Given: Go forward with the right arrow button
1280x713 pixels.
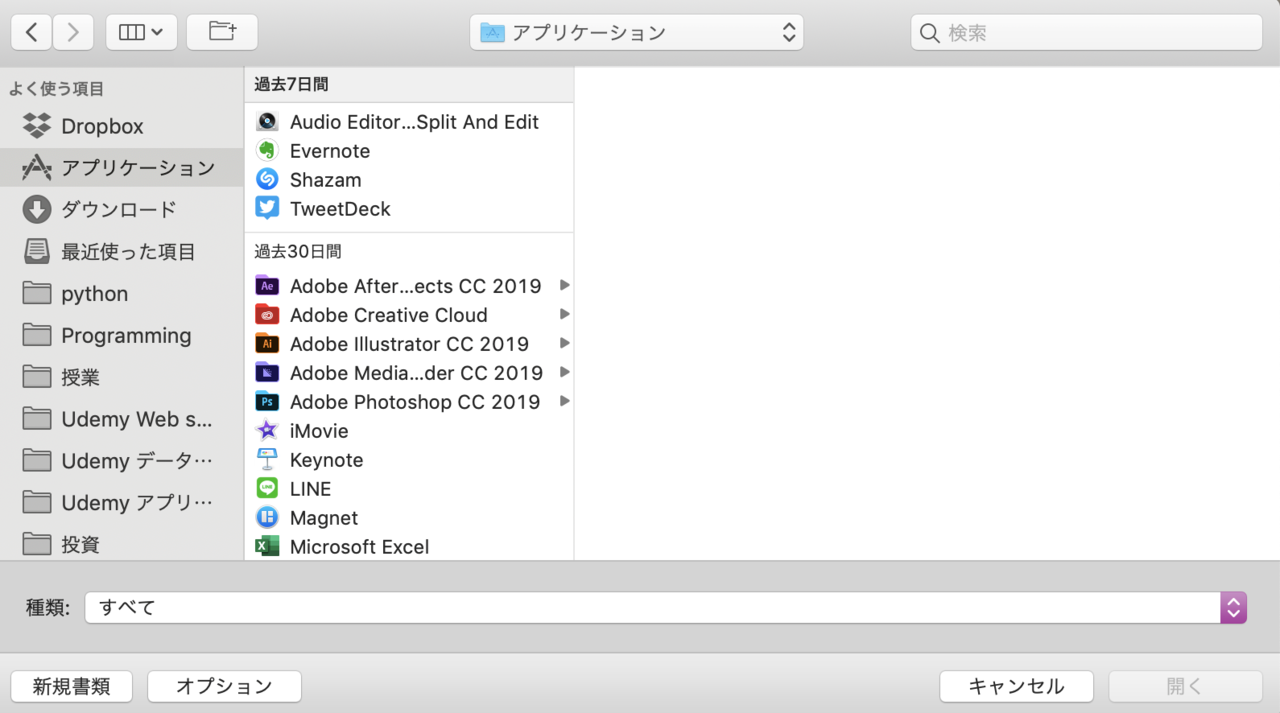Looking at the screenshot, I should click(x=73, y=32).
